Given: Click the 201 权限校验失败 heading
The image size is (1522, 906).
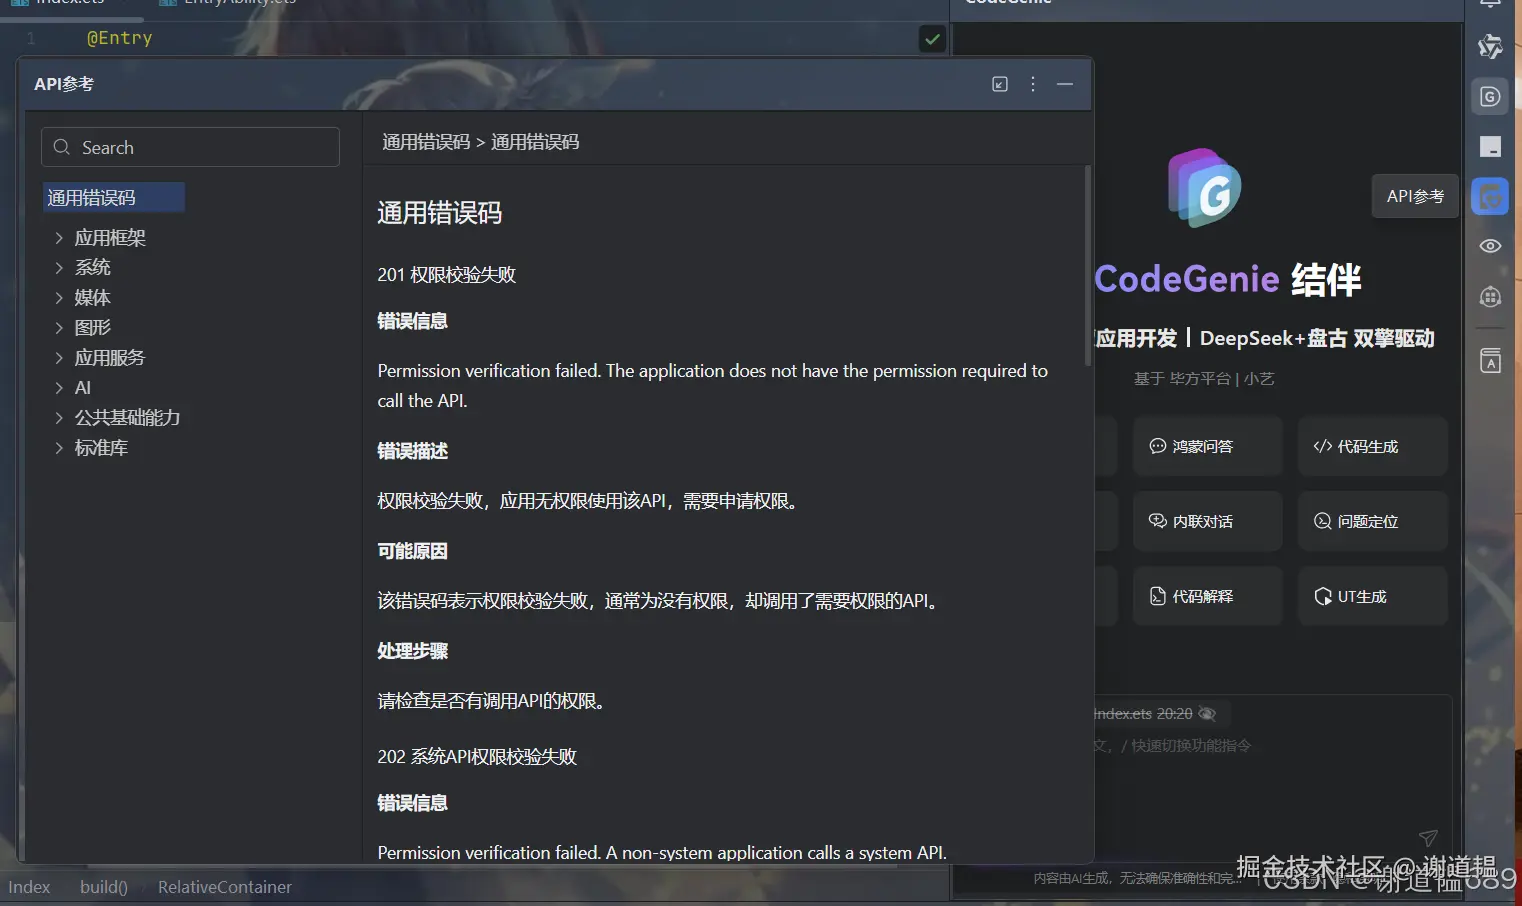Looking at the screenshot, I should 447,275.
